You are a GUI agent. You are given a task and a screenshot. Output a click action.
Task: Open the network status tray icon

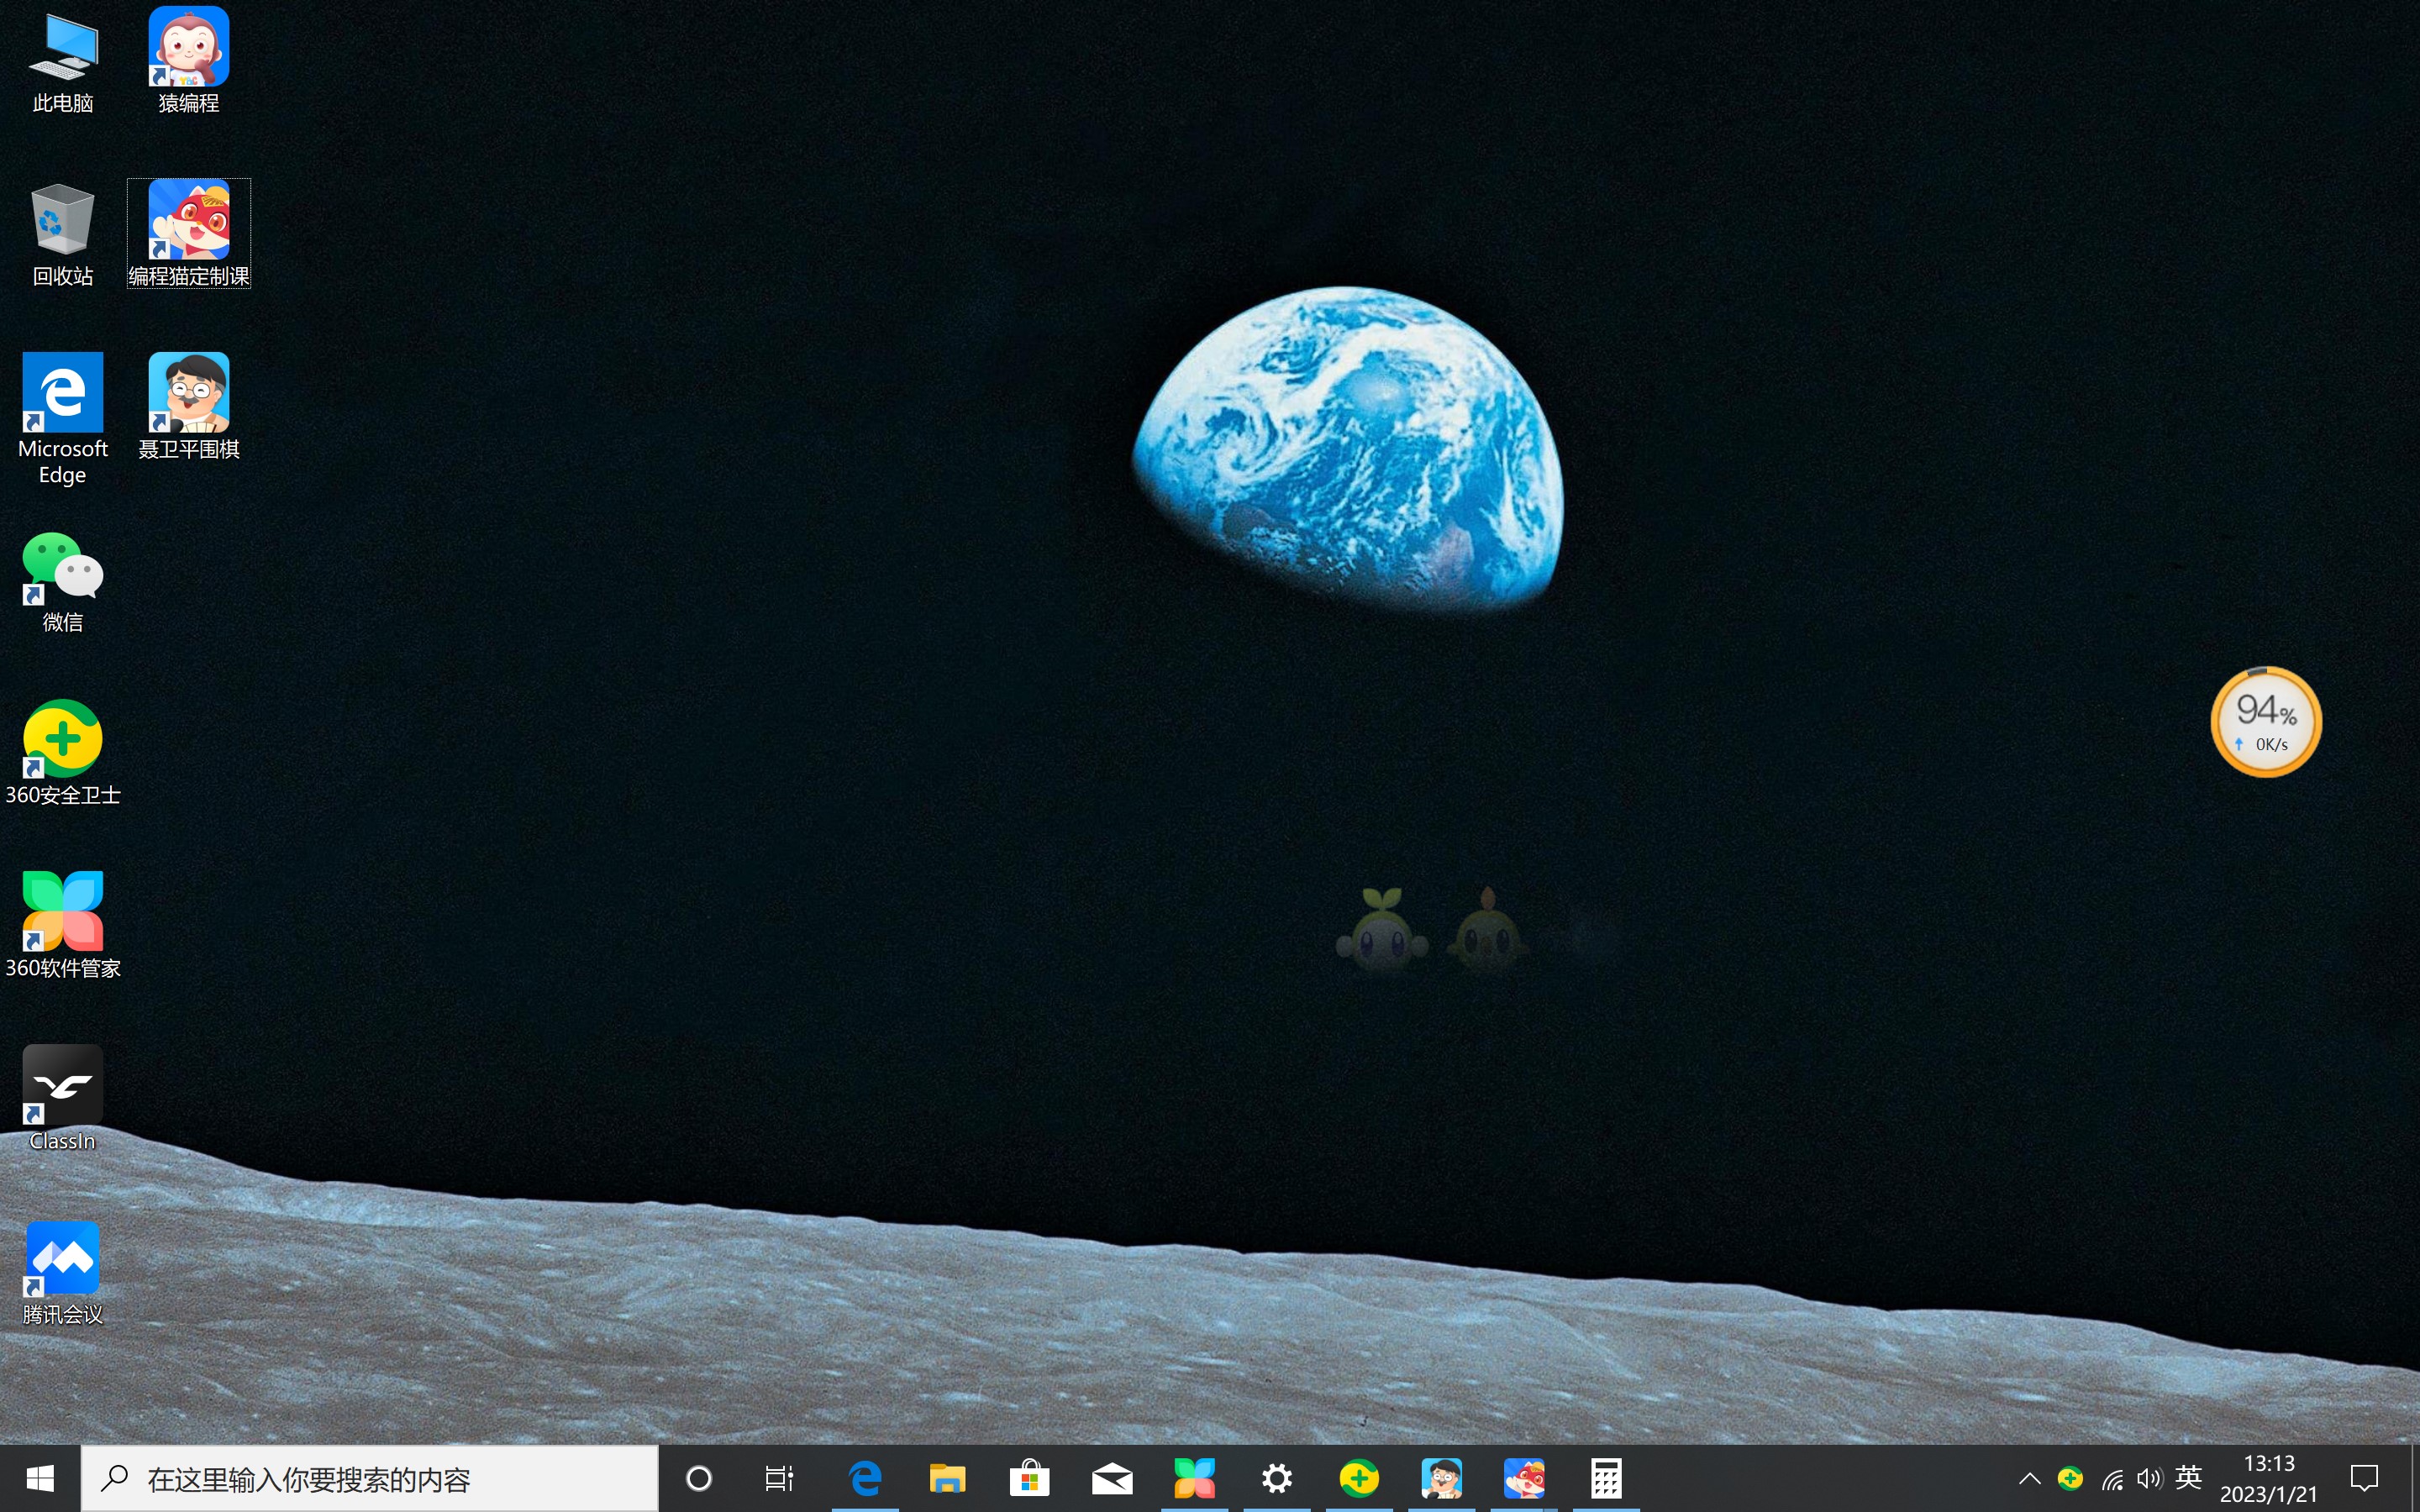point(2112,1479)
